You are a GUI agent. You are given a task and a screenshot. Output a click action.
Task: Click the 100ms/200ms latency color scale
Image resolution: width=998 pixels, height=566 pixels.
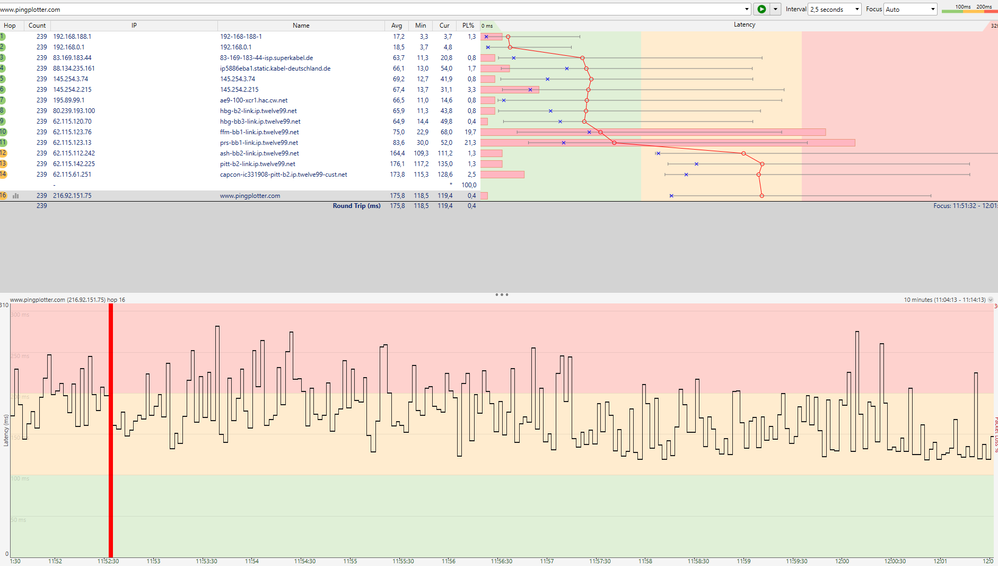pyautogui.click(x=969, y=8)
